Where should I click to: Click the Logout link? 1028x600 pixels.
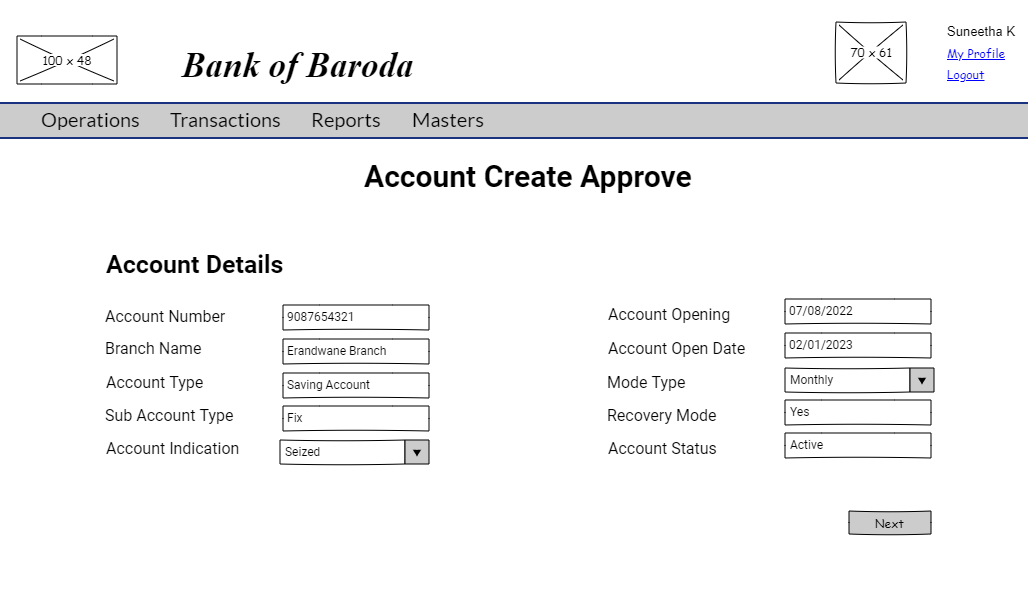point(965,75)
